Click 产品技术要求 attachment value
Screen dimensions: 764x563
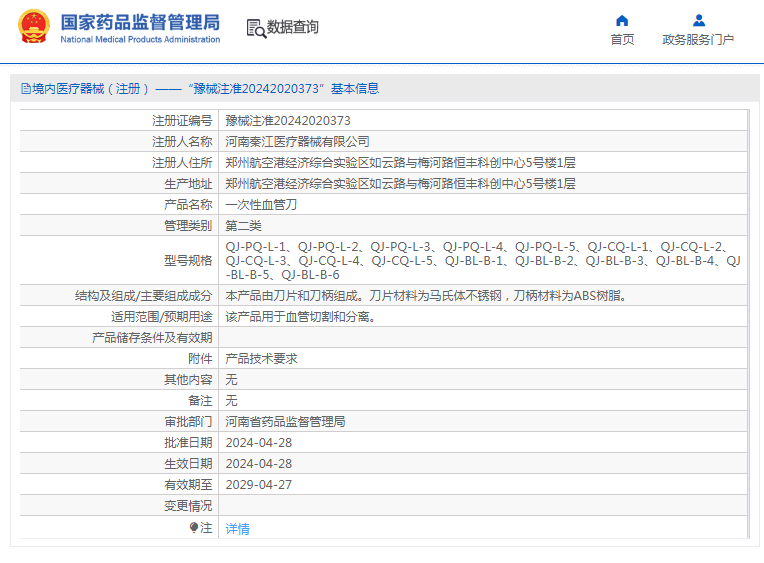pos(261,359)
